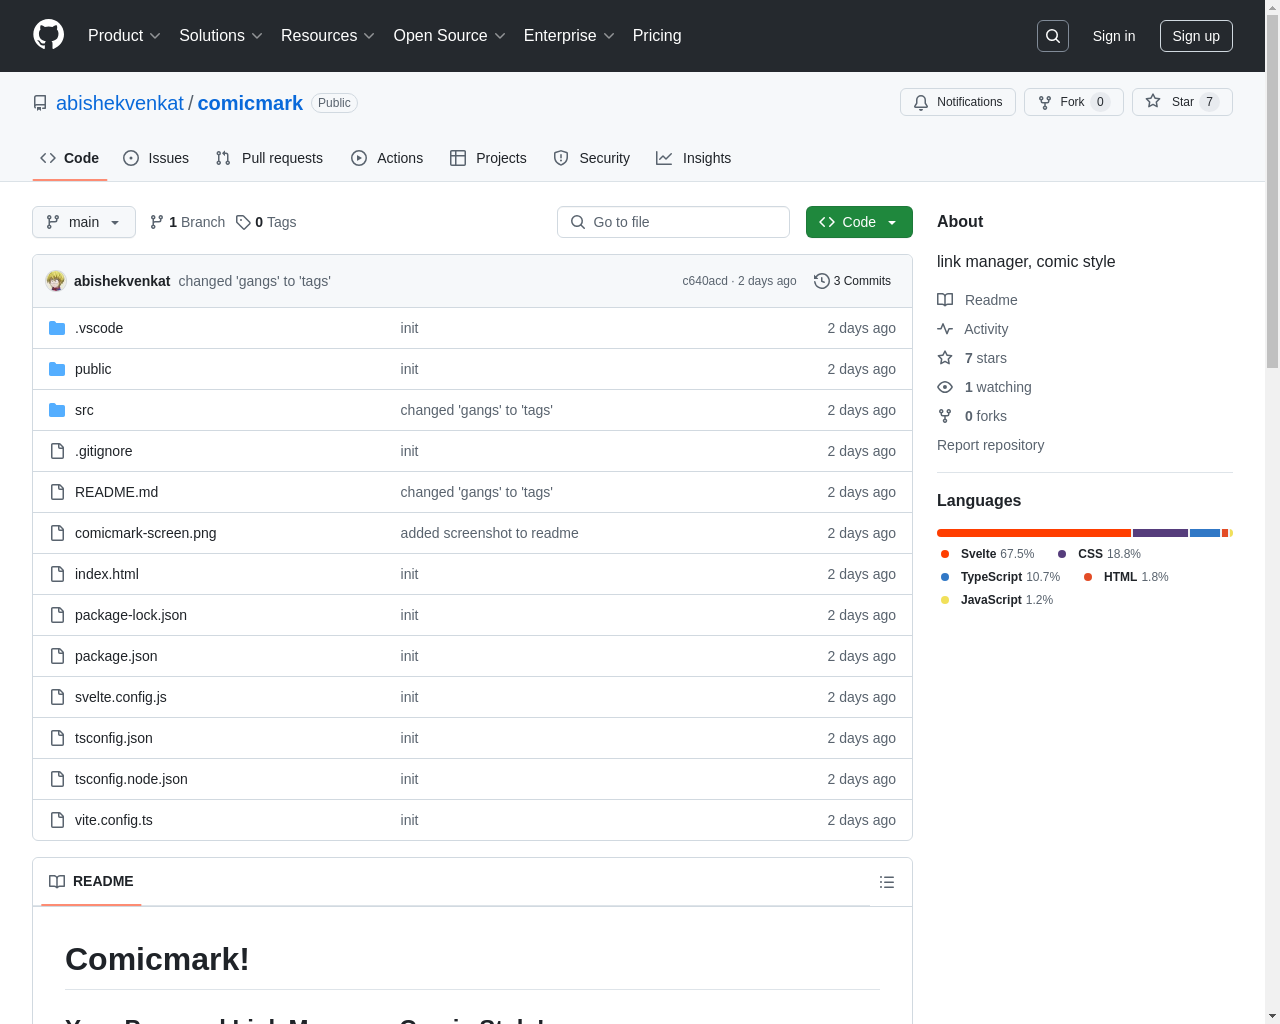The height and width of the screenshot is (1024, 1280).
Task: Open the tsconfig.json file
Action: pos(114,738)
